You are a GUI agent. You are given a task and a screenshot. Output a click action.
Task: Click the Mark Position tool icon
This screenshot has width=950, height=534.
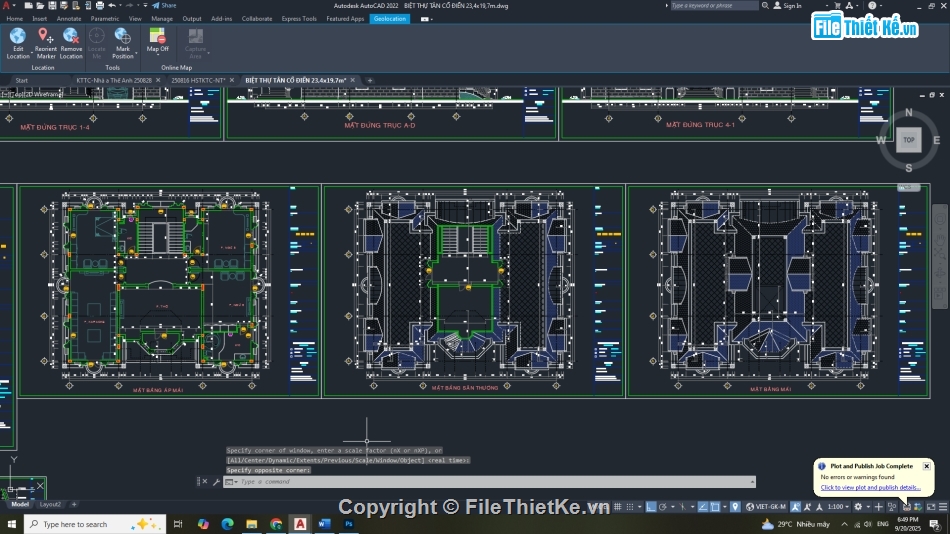click(122, 37)
